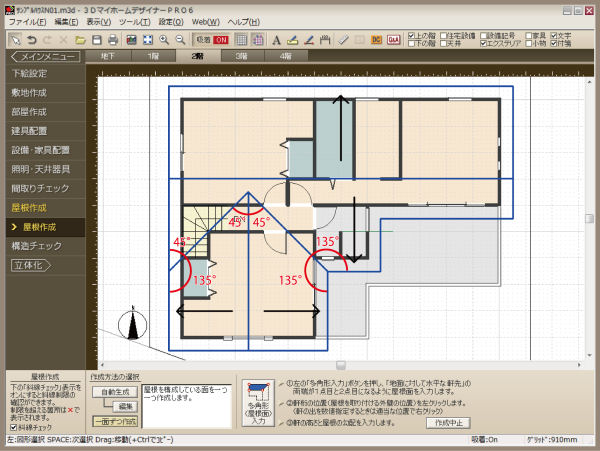The width and height of the screenshot is (600, 451).
Task: Open the ツール(T) menu
Action: [x=133, y=21]
